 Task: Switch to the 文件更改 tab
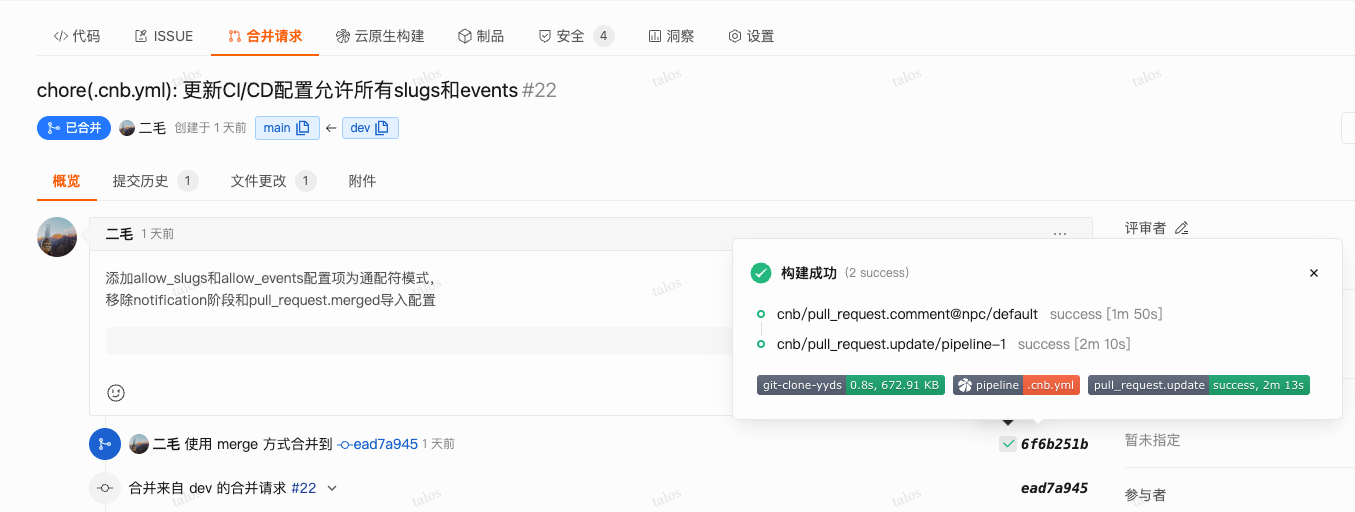259,181
